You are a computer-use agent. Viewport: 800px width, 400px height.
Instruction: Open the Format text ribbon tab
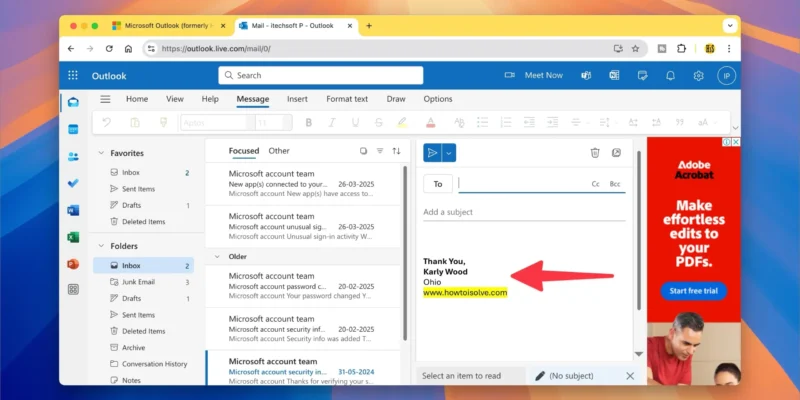[347, 99]
